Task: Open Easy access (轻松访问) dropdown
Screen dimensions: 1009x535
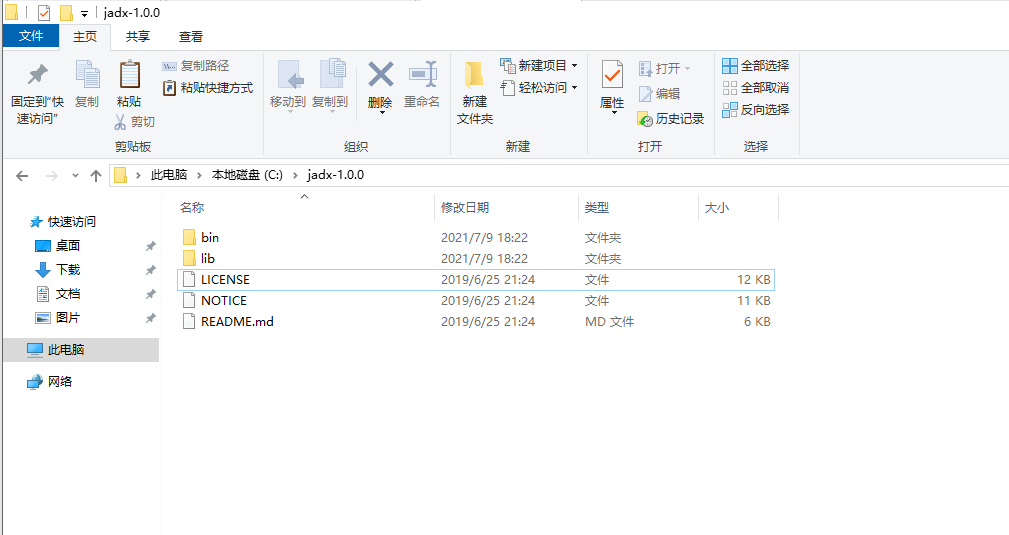Action: 539,88
